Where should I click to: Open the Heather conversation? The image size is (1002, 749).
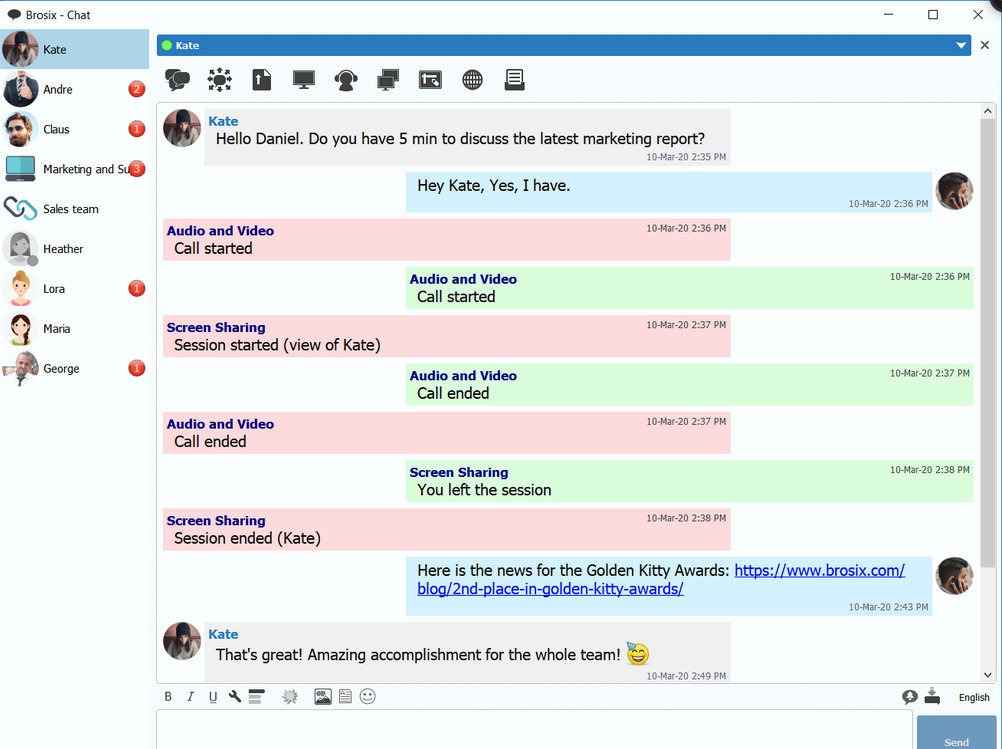(x=75, y=249)
